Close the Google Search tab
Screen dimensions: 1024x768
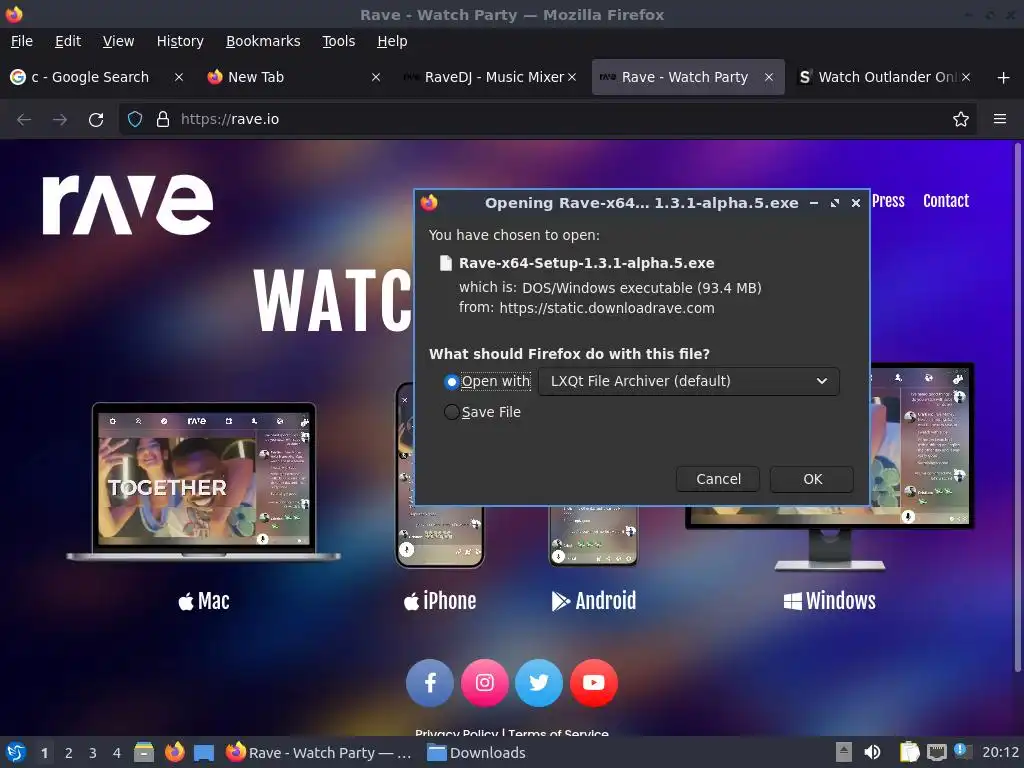click(x=178, y=77)
